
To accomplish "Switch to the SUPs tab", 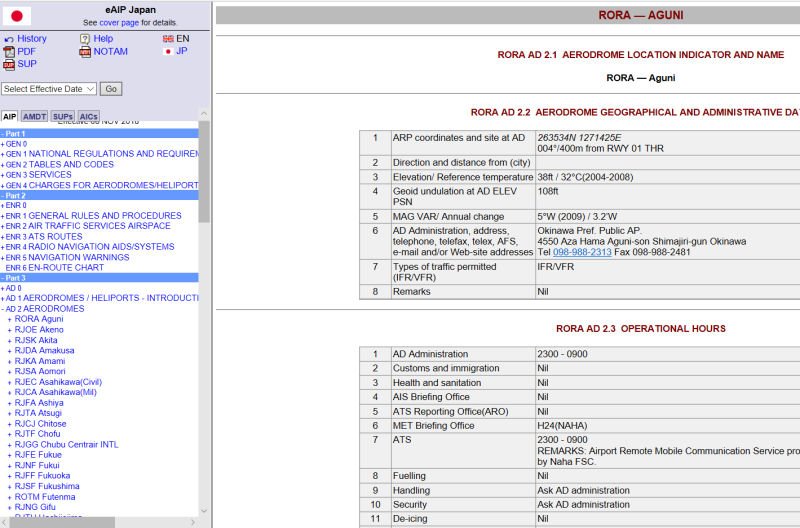I will 63,116.
